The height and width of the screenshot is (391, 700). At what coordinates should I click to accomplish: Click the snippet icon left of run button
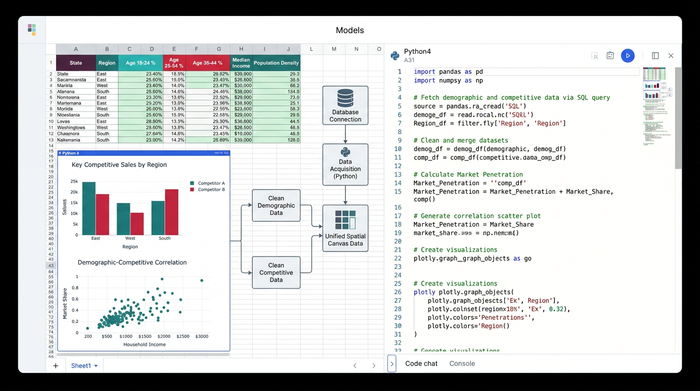coord(610,56)
